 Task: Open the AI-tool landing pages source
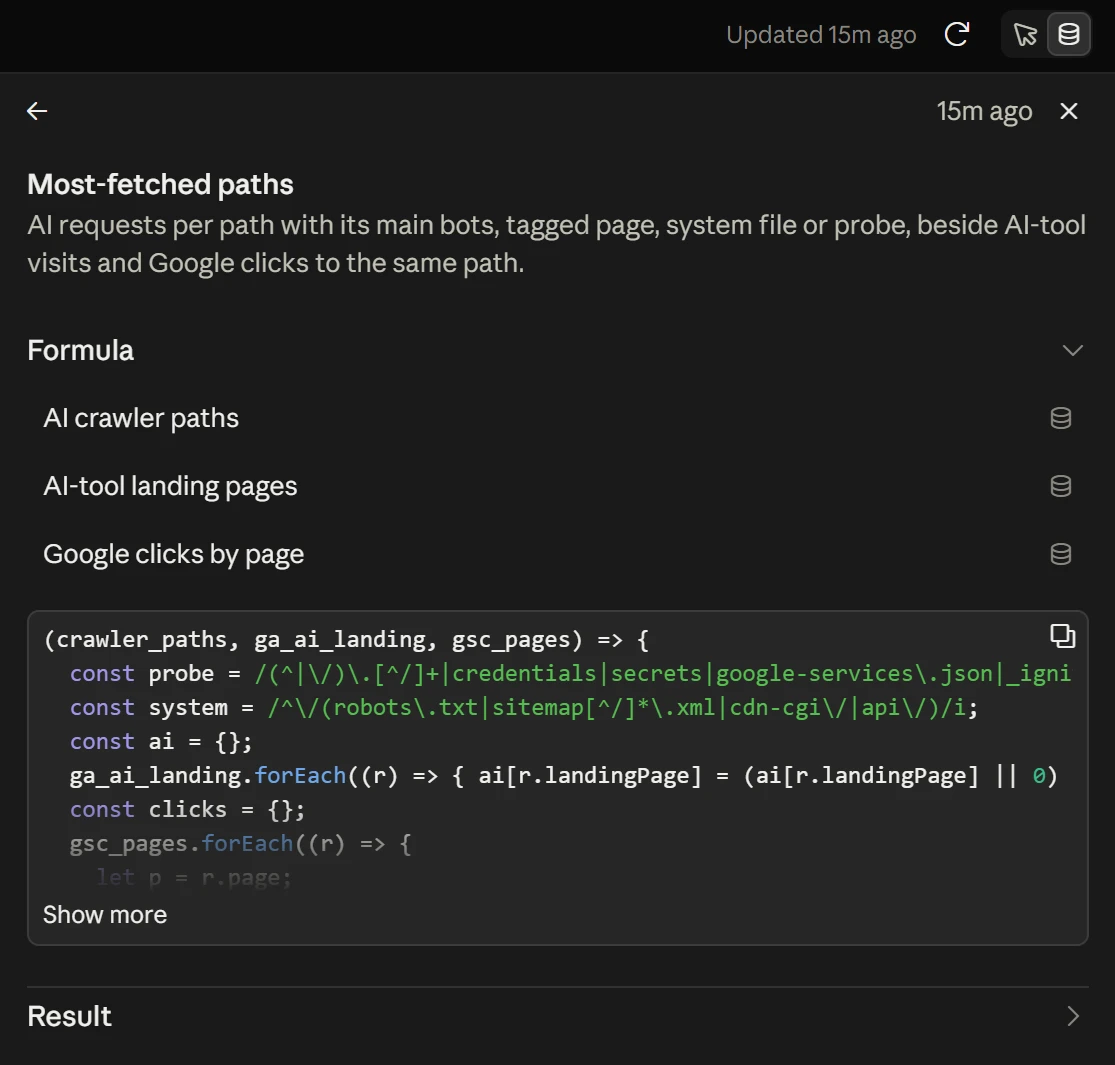coord(558,486)
